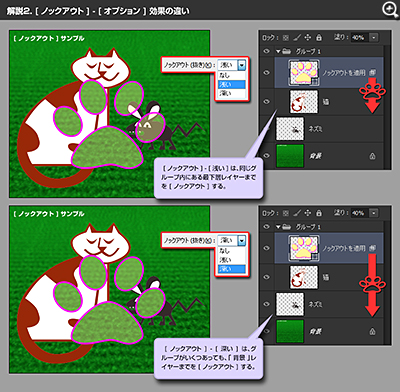400x392 pixels.
Task: Click the magnifier zoom icon in the header
Action: coord(389,10)
